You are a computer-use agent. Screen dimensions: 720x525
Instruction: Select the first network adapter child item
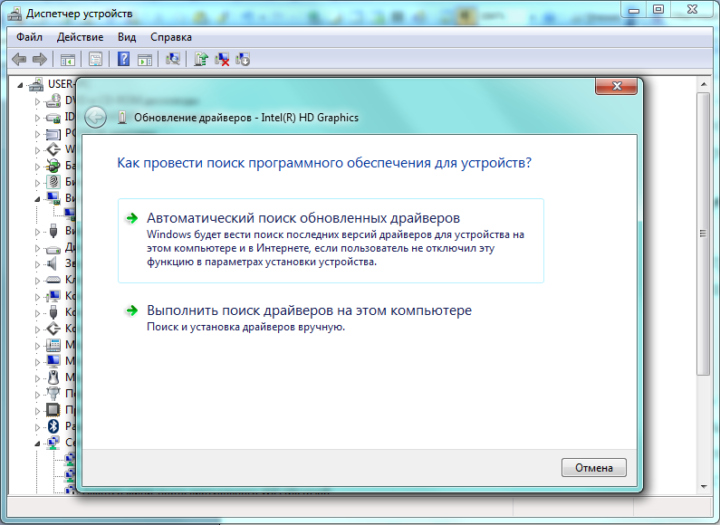(x=70, y=459)
